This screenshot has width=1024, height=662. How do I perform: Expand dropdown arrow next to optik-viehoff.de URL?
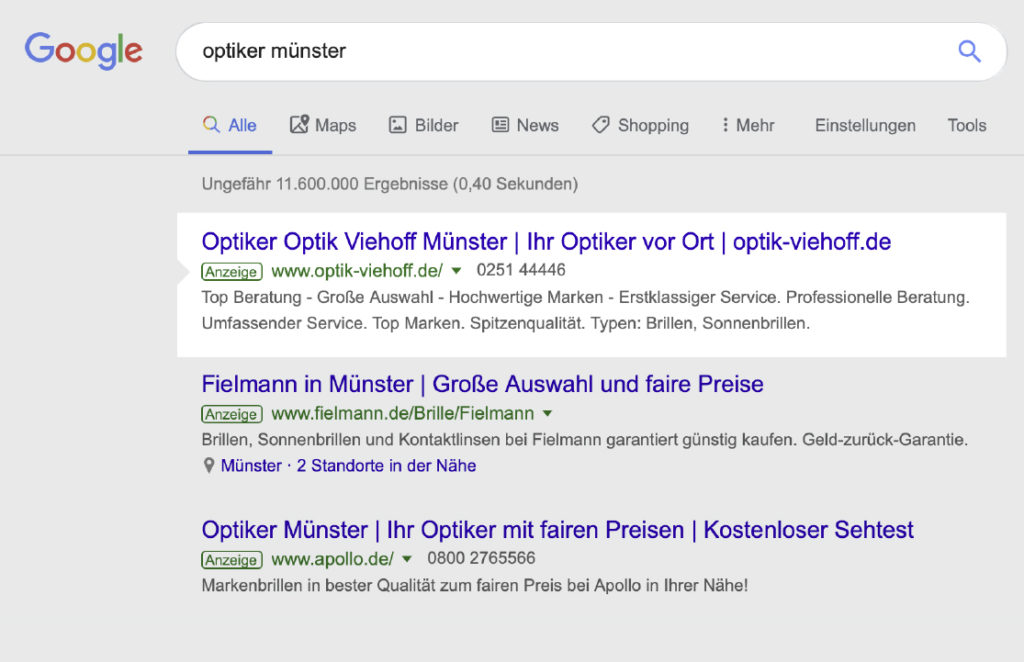click(456, 271)
